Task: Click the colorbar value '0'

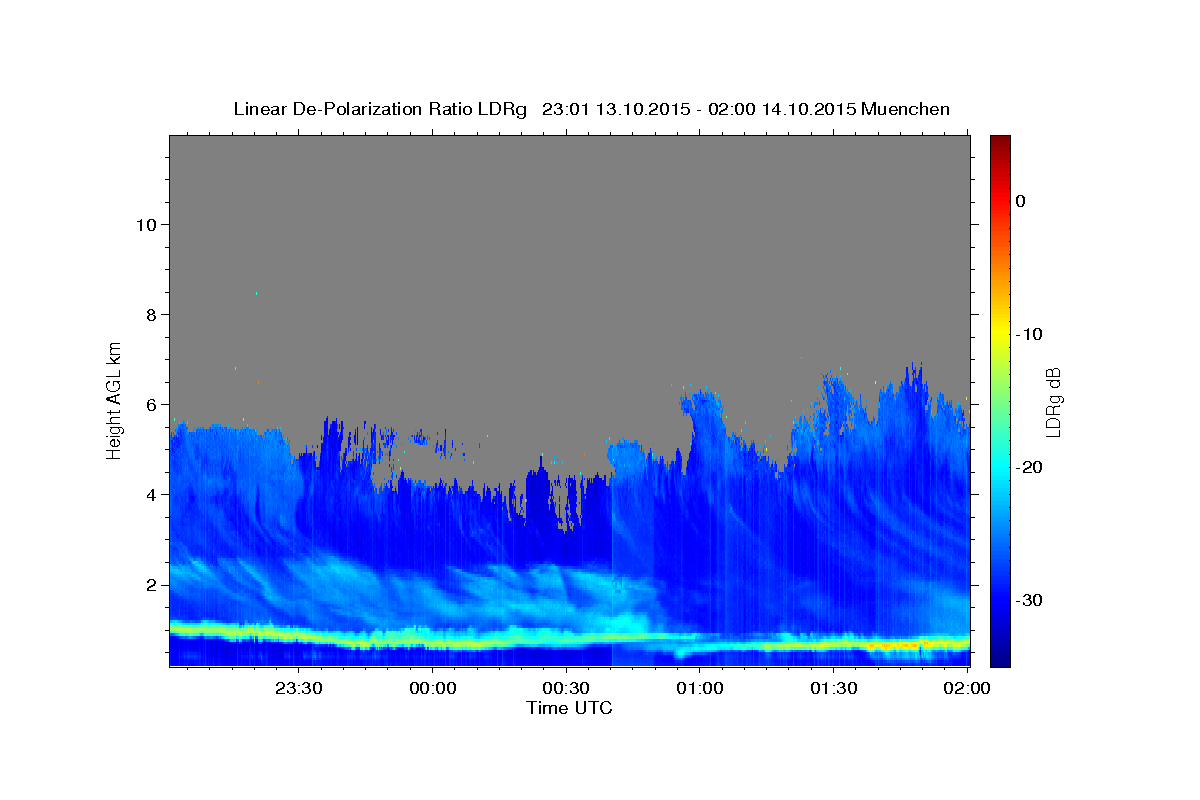Action: coord(1020,201)
